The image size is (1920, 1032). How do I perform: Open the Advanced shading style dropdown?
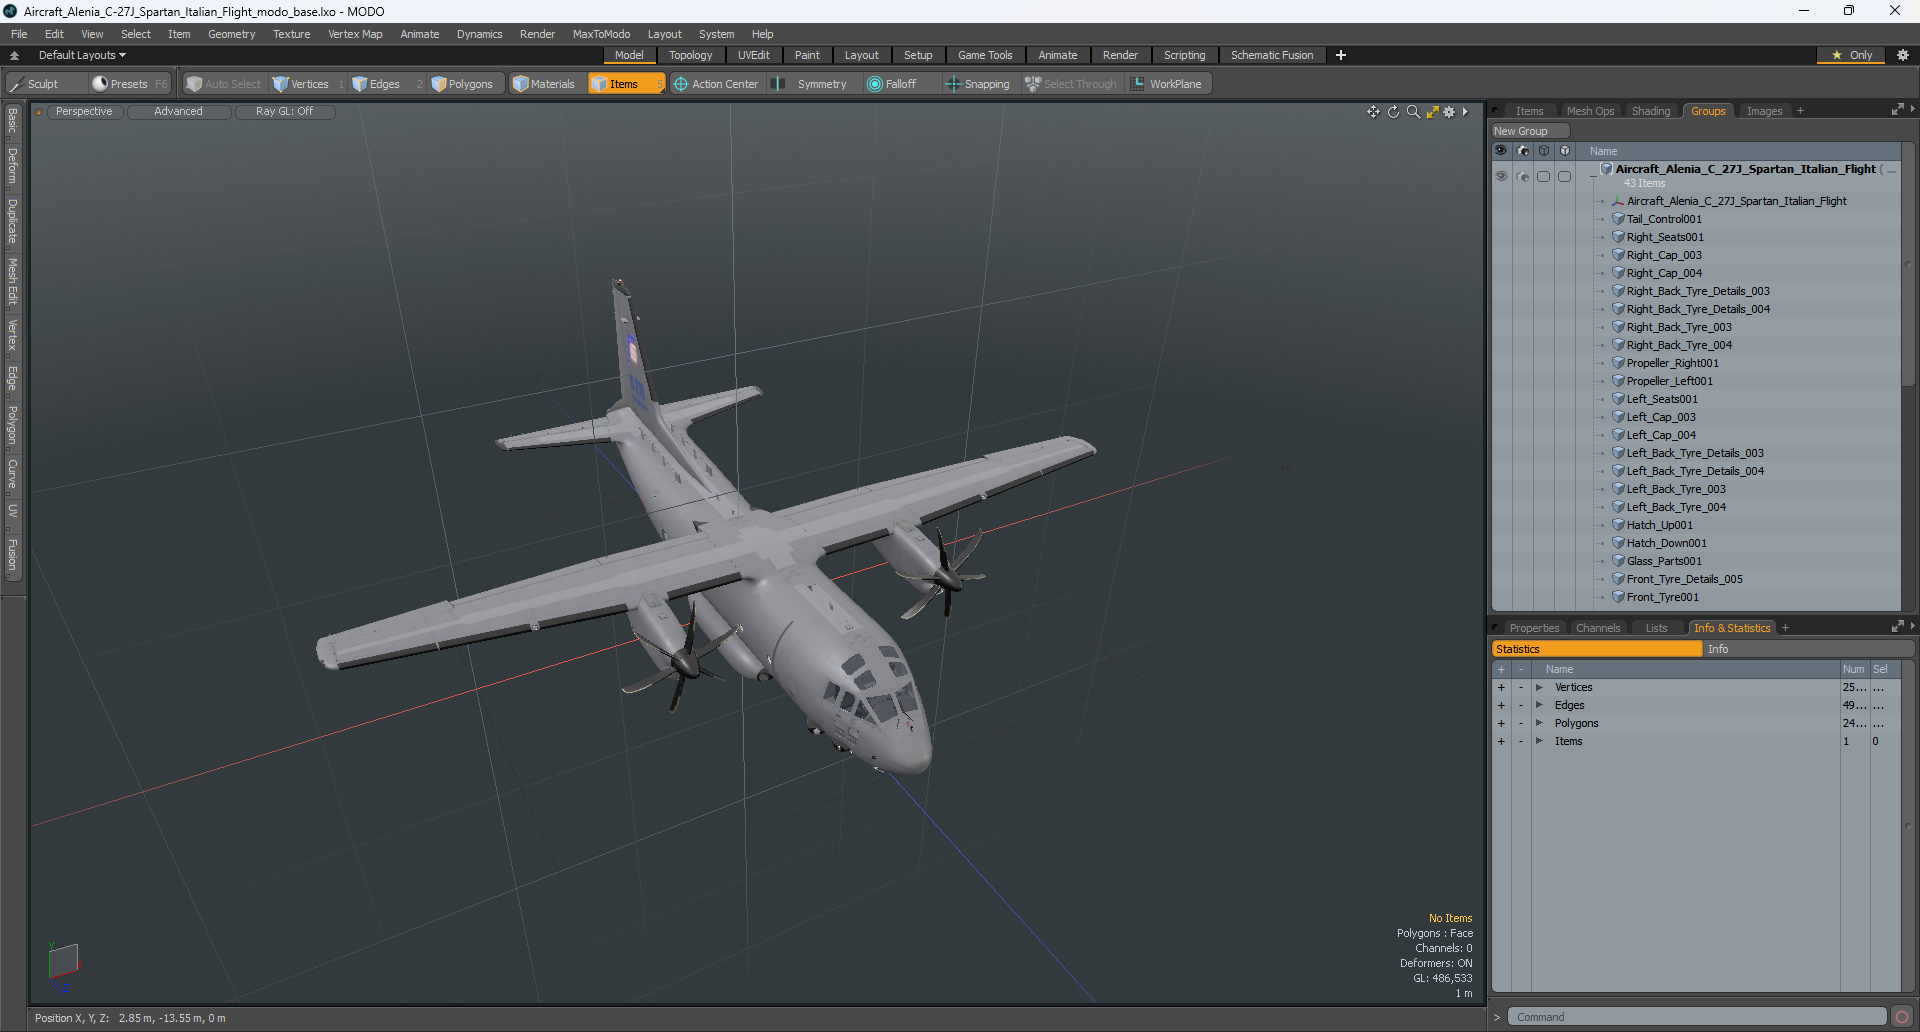(x=178, y=112)
